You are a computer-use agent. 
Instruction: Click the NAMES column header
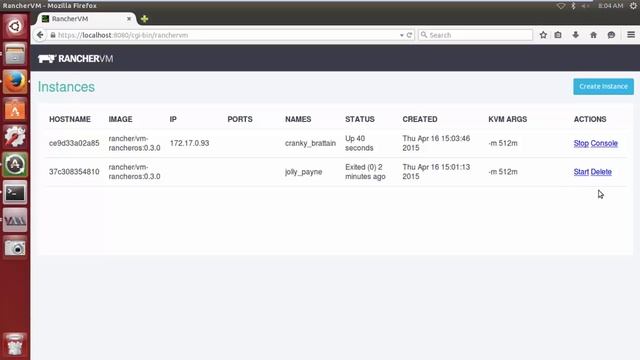pos(298,119)
